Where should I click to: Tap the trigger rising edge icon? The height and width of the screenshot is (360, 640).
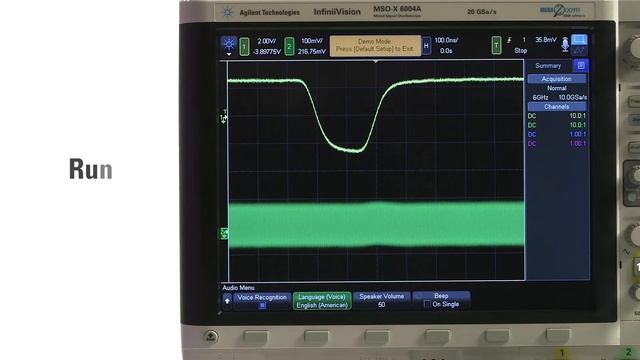(x=509, y=40)
